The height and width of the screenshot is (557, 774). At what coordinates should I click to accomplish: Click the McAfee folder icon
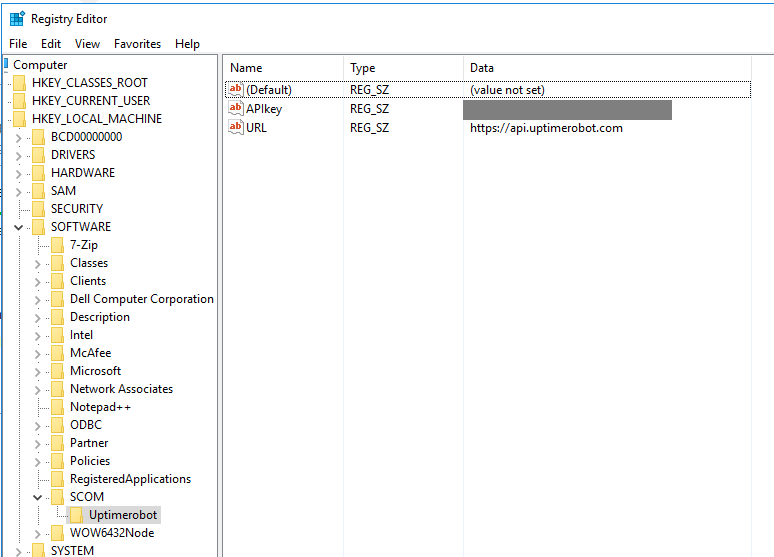pyautogui.click(x=57, y=353)
